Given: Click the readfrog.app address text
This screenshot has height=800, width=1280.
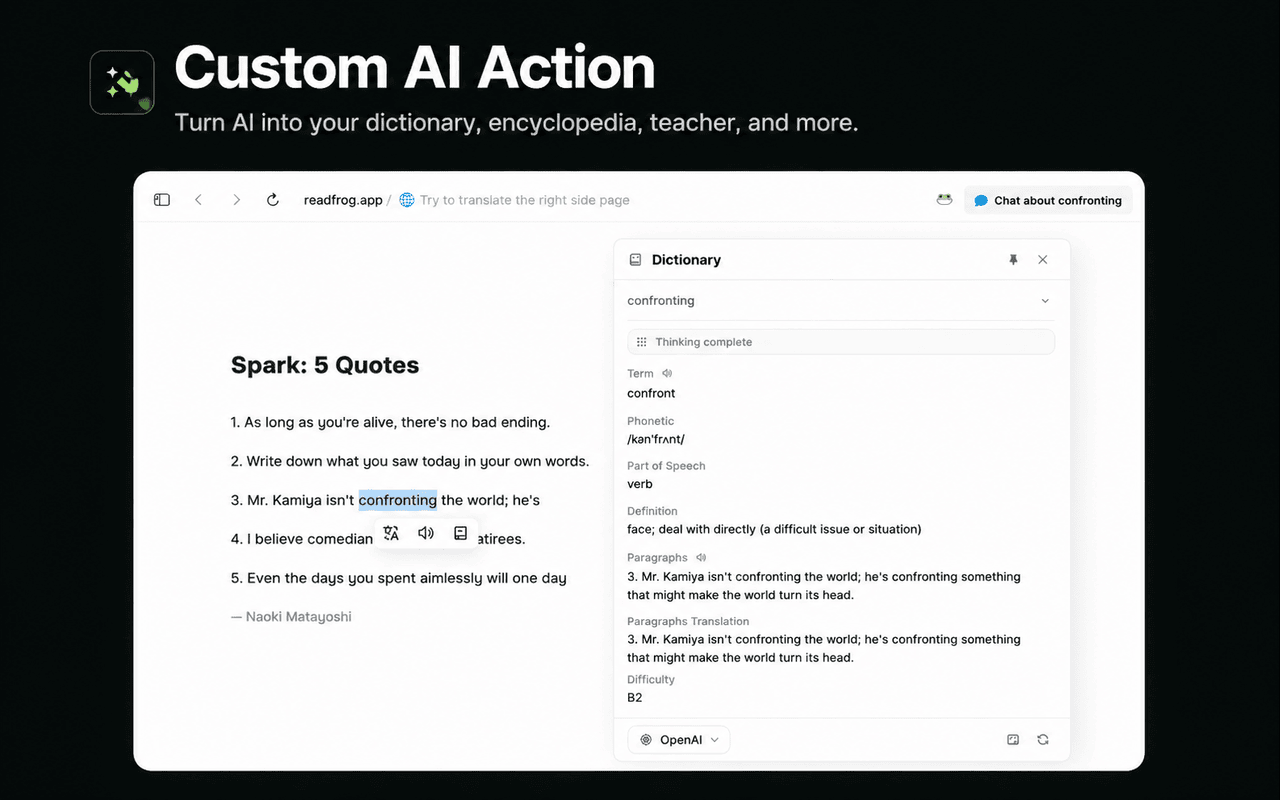Looking at the screenshot, I should click(x=343, y=200).
